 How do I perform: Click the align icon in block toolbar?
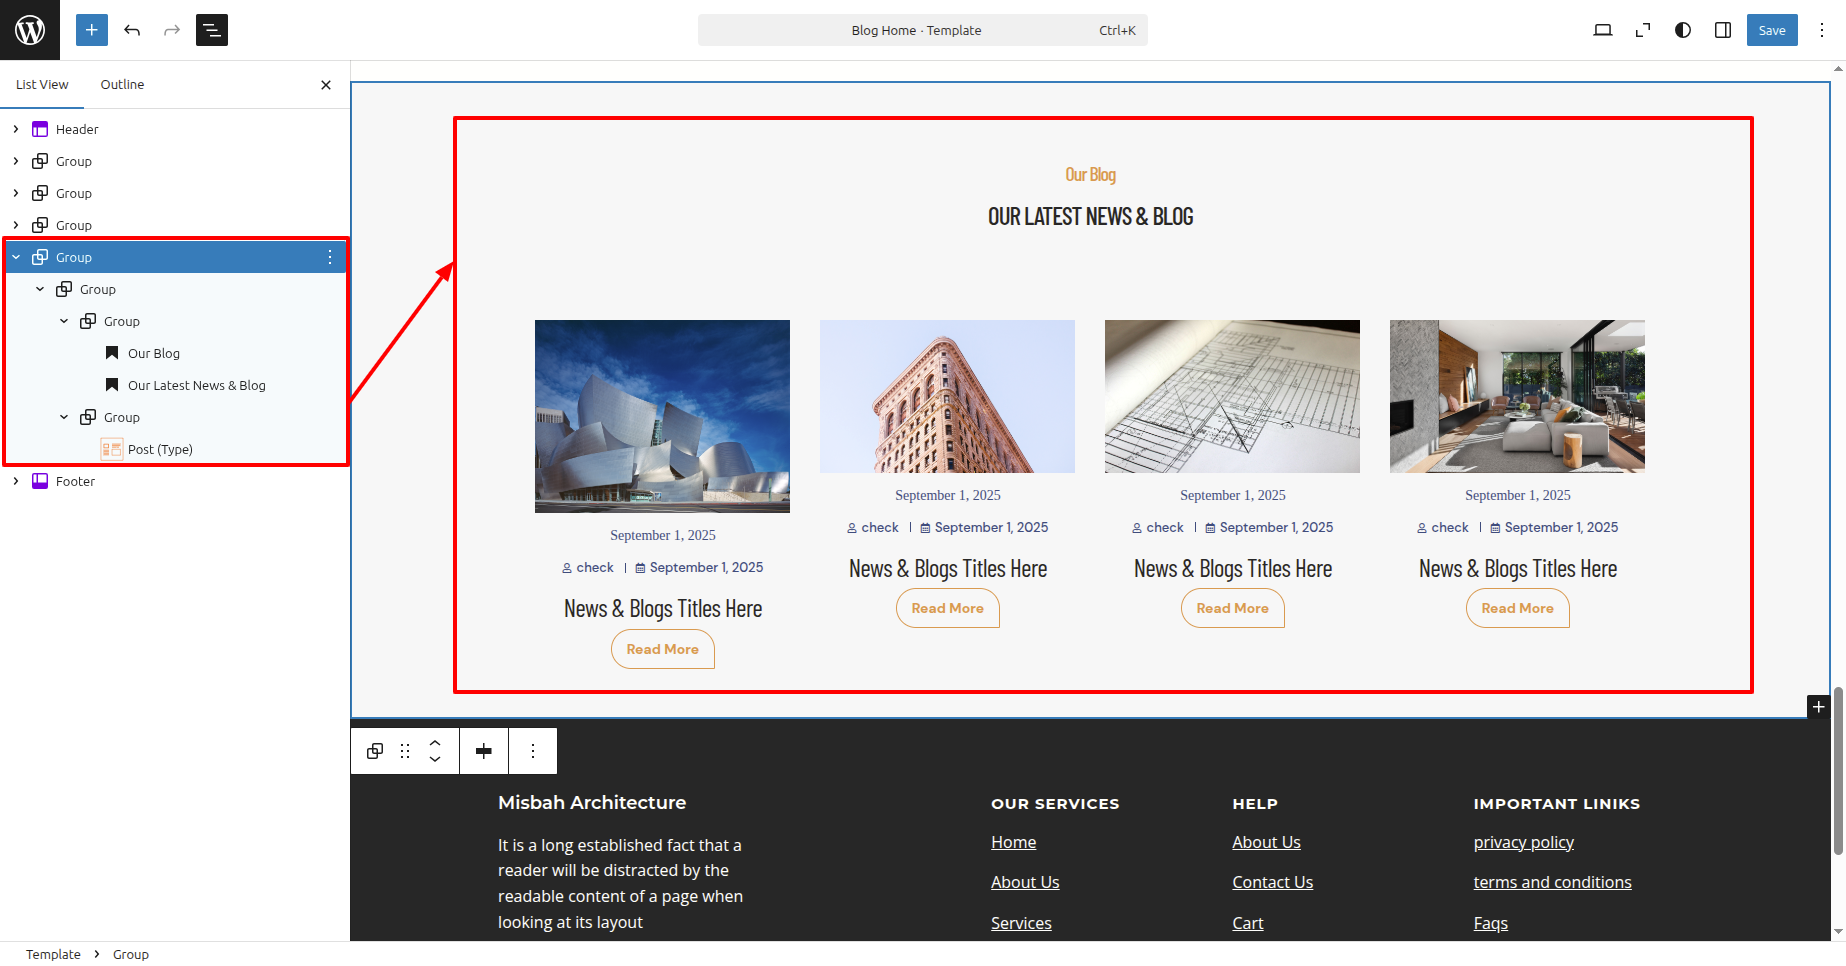pyautogui.click(x=484, y=751)
